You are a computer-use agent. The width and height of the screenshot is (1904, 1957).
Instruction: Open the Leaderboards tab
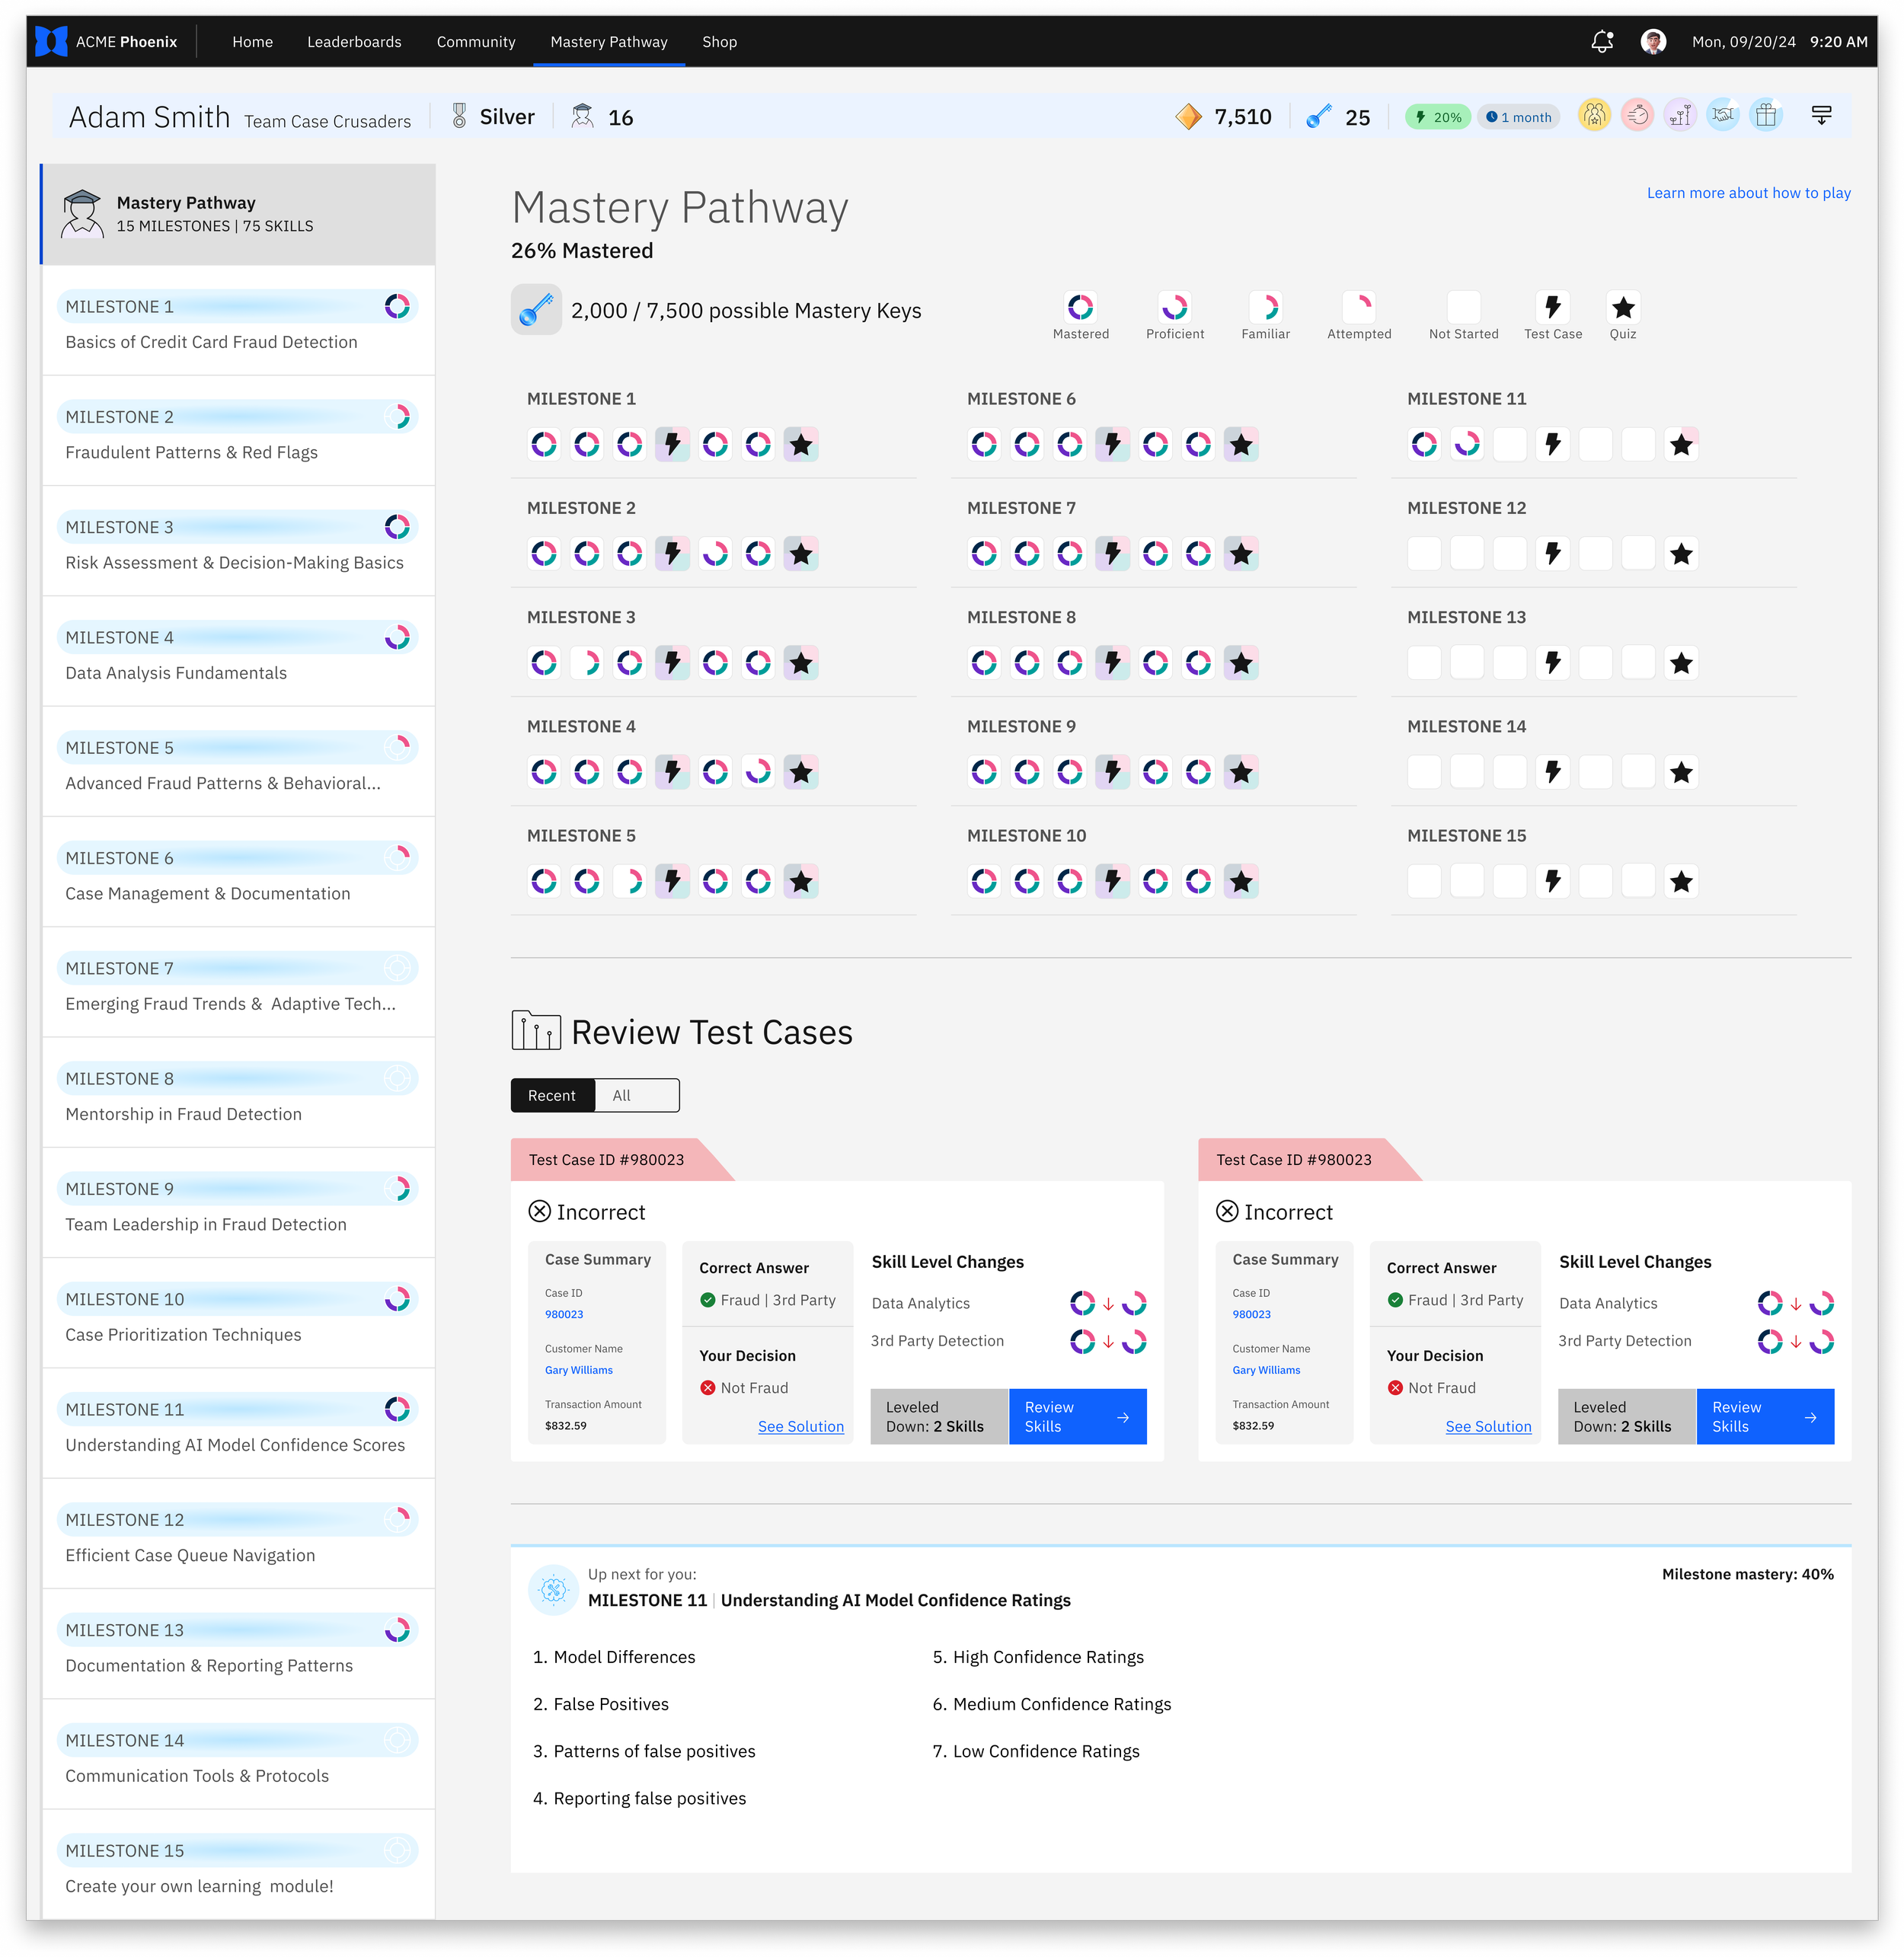point(354,42)
